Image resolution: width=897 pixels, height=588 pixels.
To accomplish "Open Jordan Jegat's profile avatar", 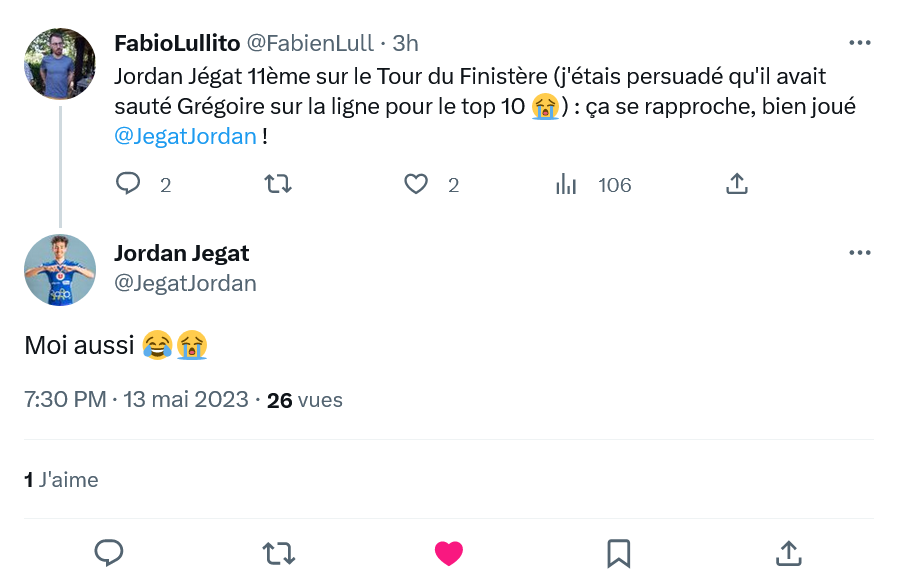I will click(x=60, y=270).
